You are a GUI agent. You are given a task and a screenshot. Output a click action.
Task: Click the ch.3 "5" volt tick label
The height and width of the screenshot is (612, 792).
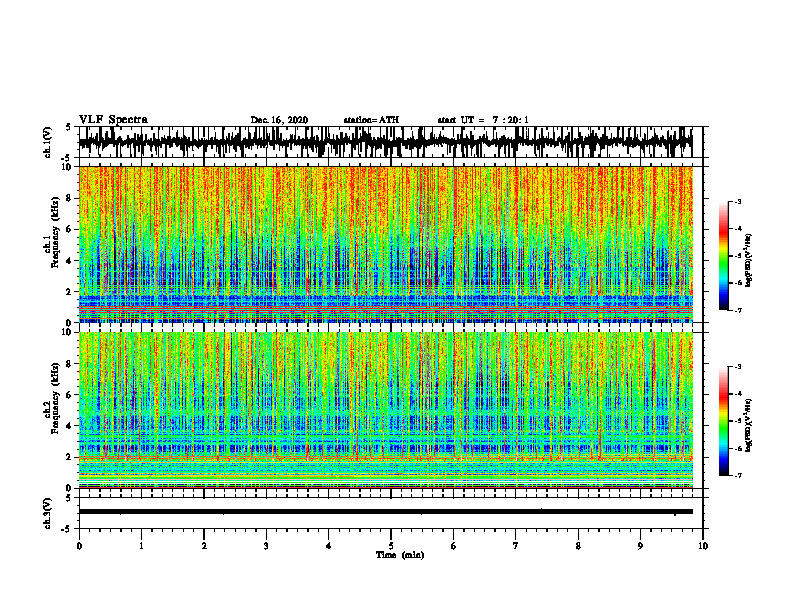click(x=68, y=498)
